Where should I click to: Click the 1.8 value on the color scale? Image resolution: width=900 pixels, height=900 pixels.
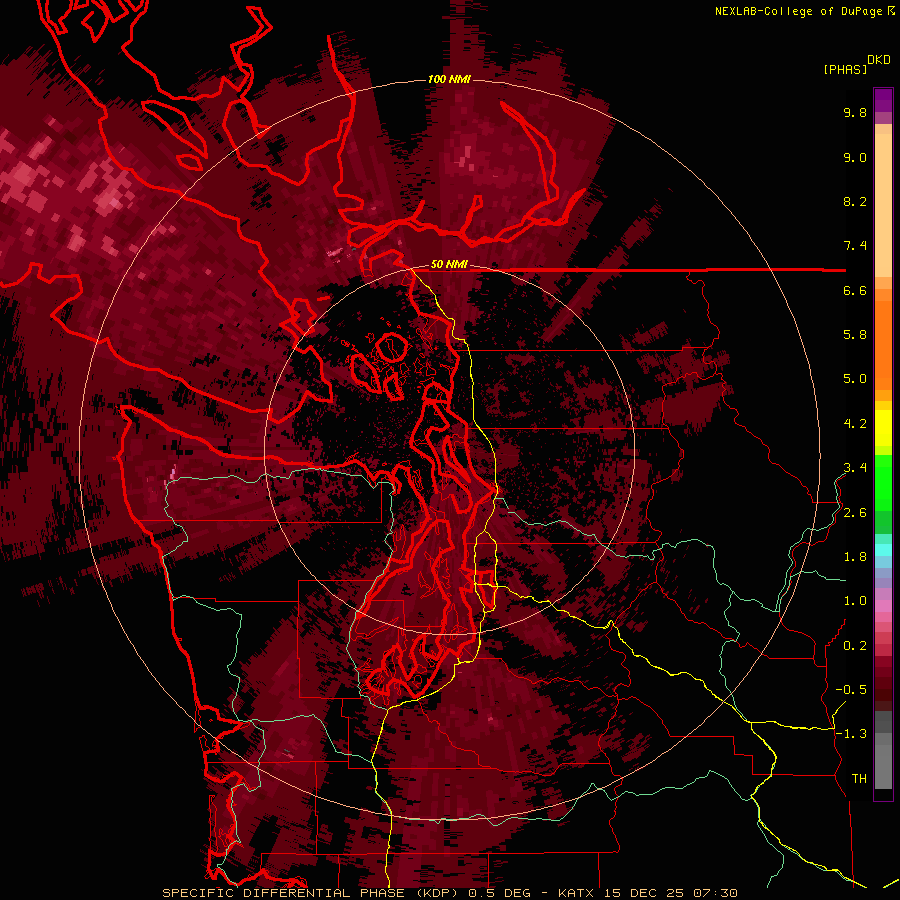pos(855,557)
